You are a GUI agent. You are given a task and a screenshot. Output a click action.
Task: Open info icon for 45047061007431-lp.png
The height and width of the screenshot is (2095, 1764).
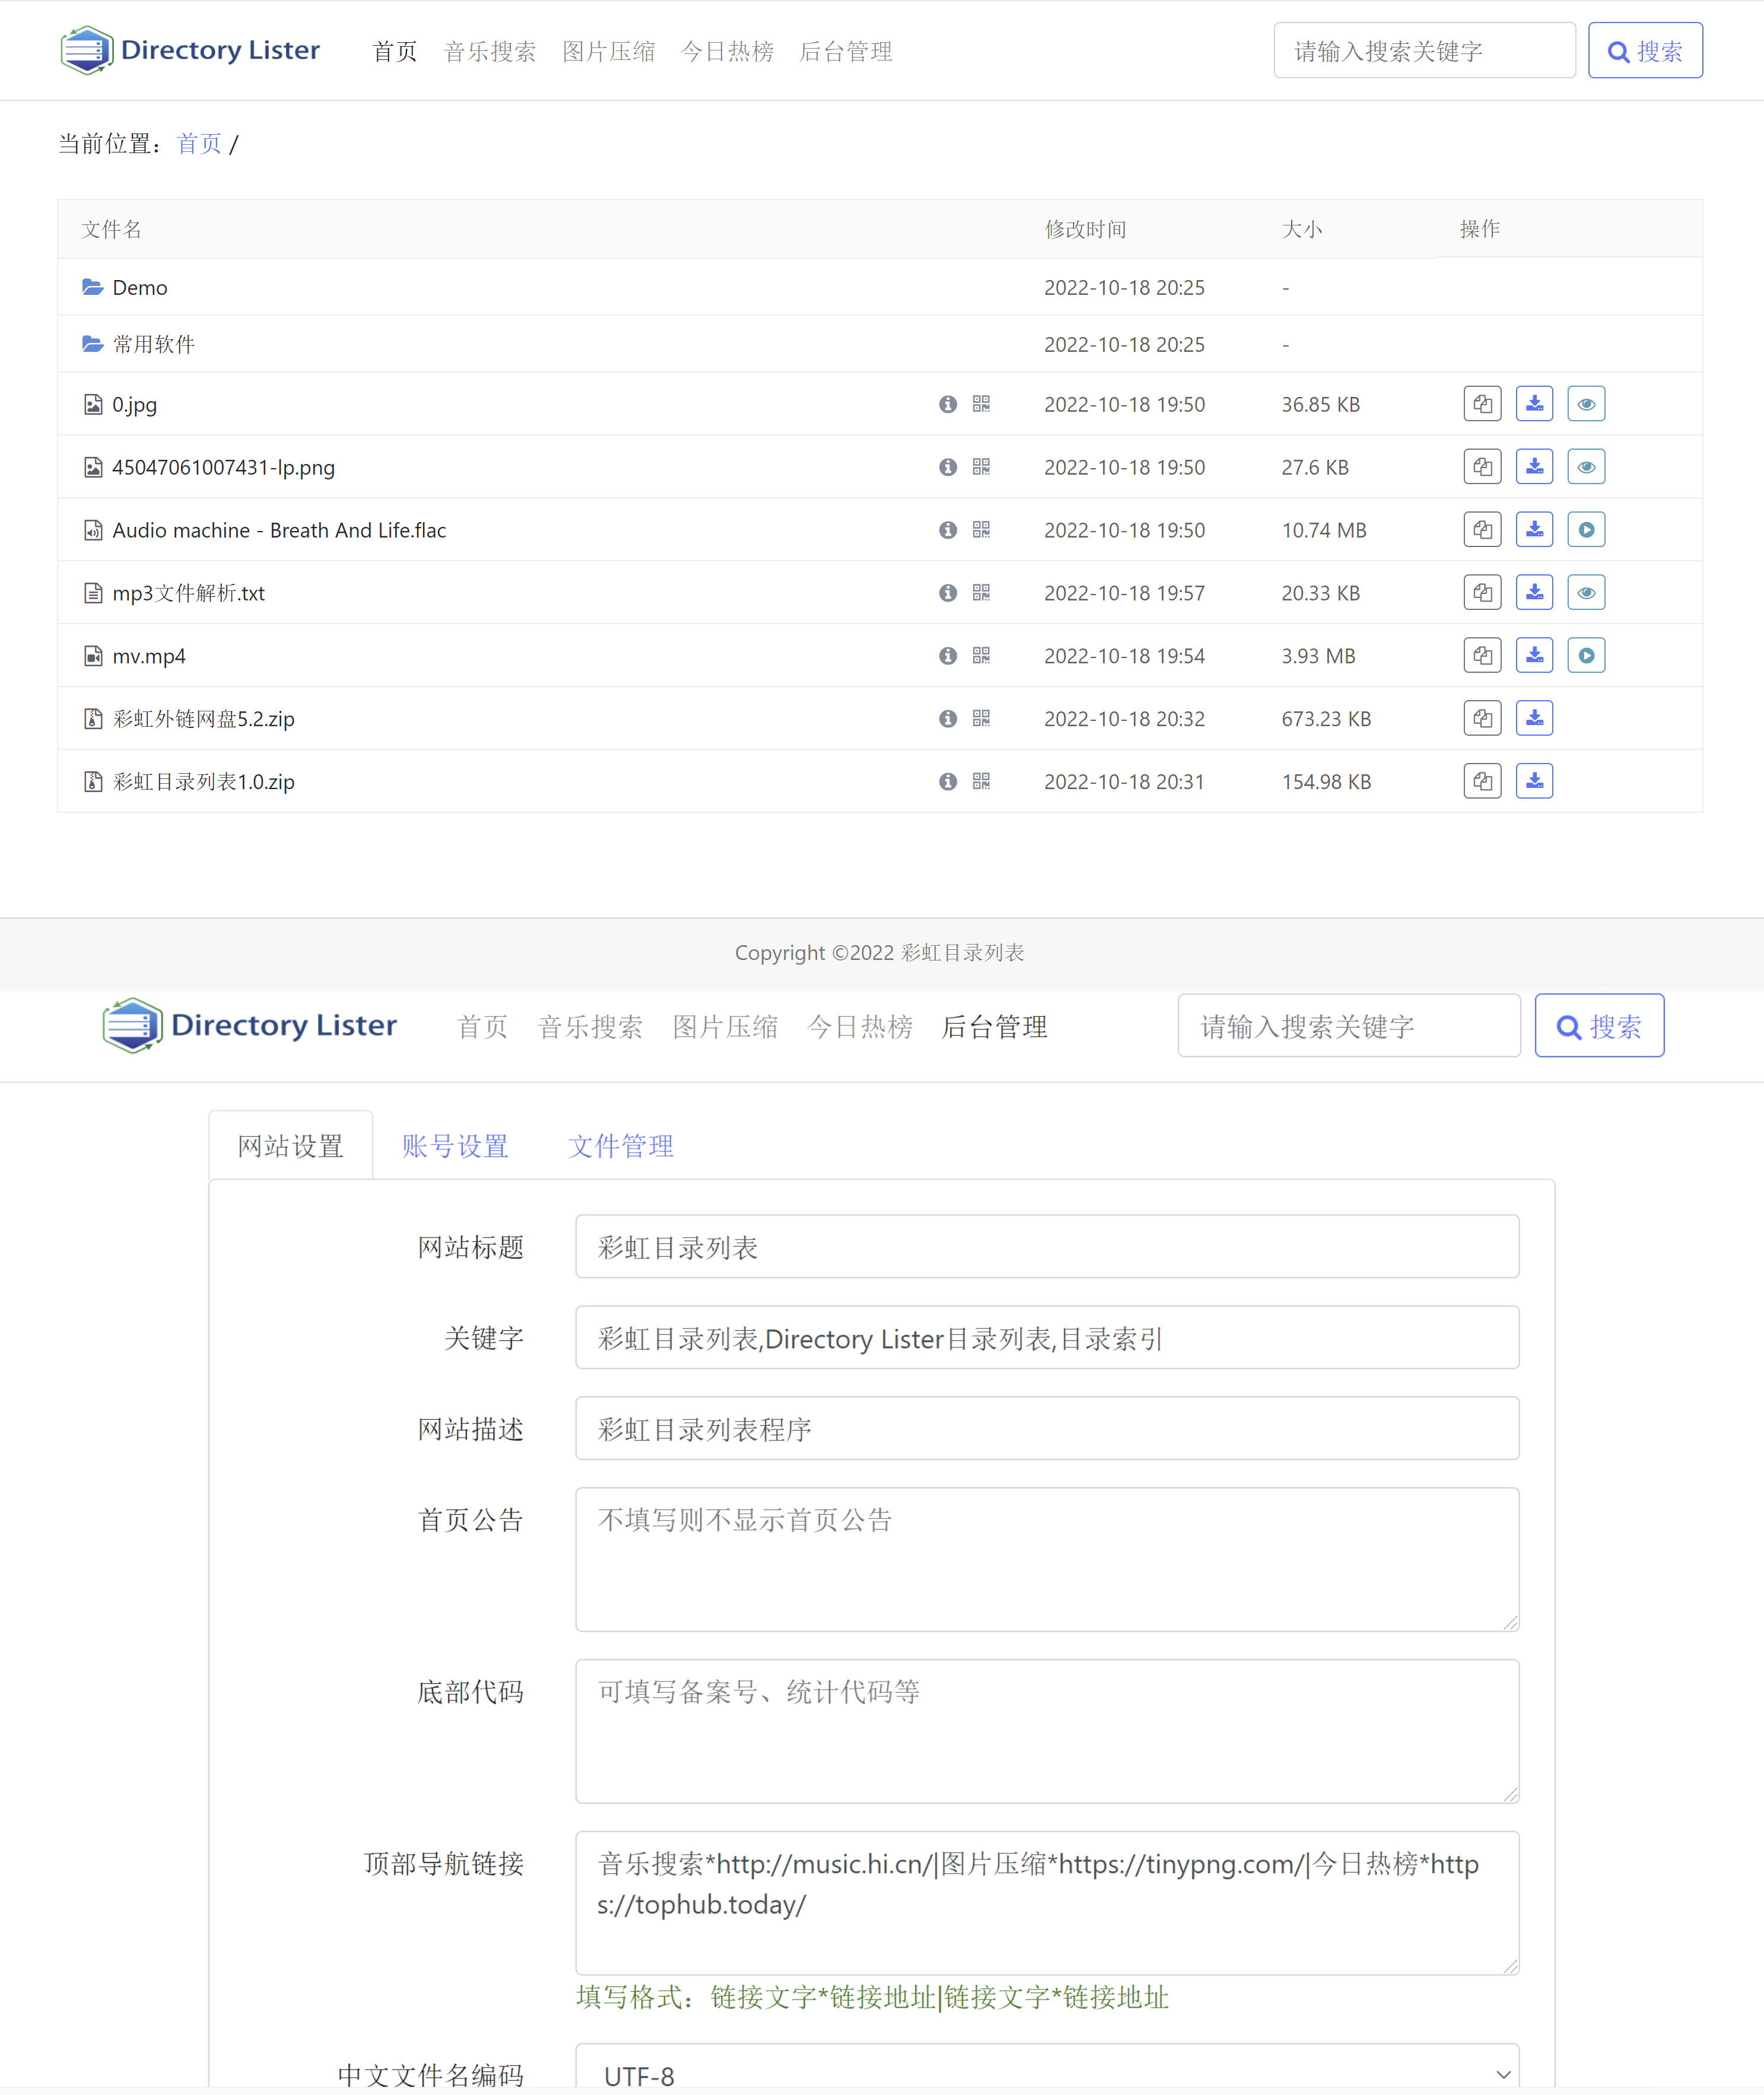[x=947, y=467]
